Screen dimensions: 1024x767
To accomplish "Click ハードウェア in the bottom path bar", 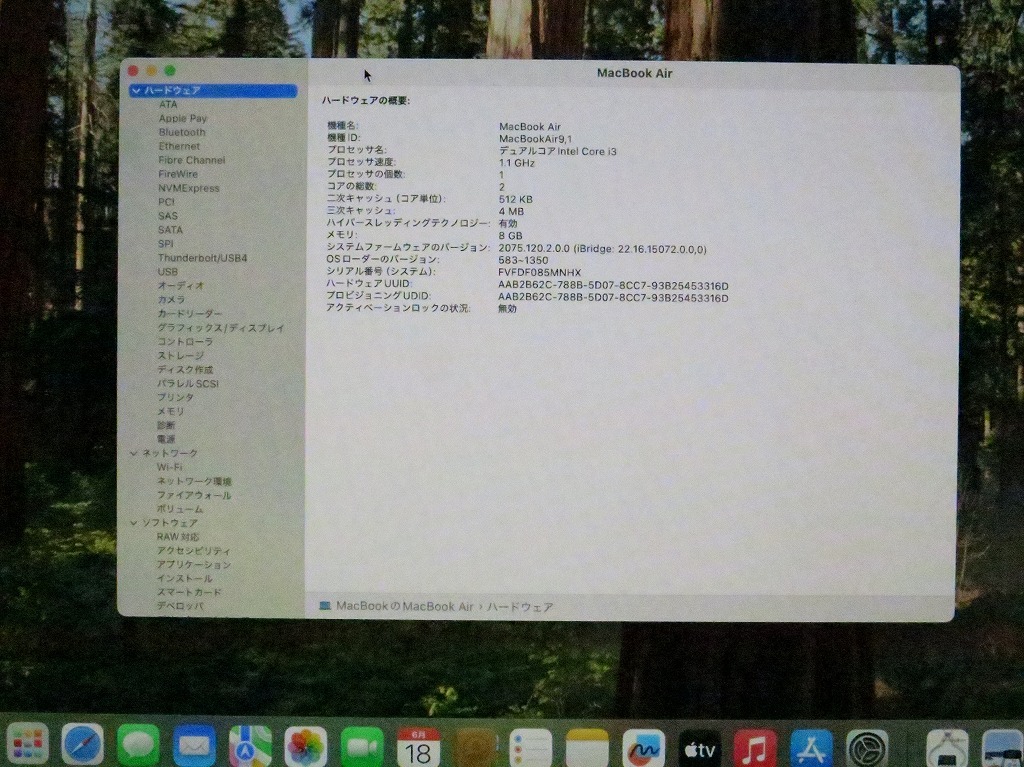I will [x=520, y=607].
